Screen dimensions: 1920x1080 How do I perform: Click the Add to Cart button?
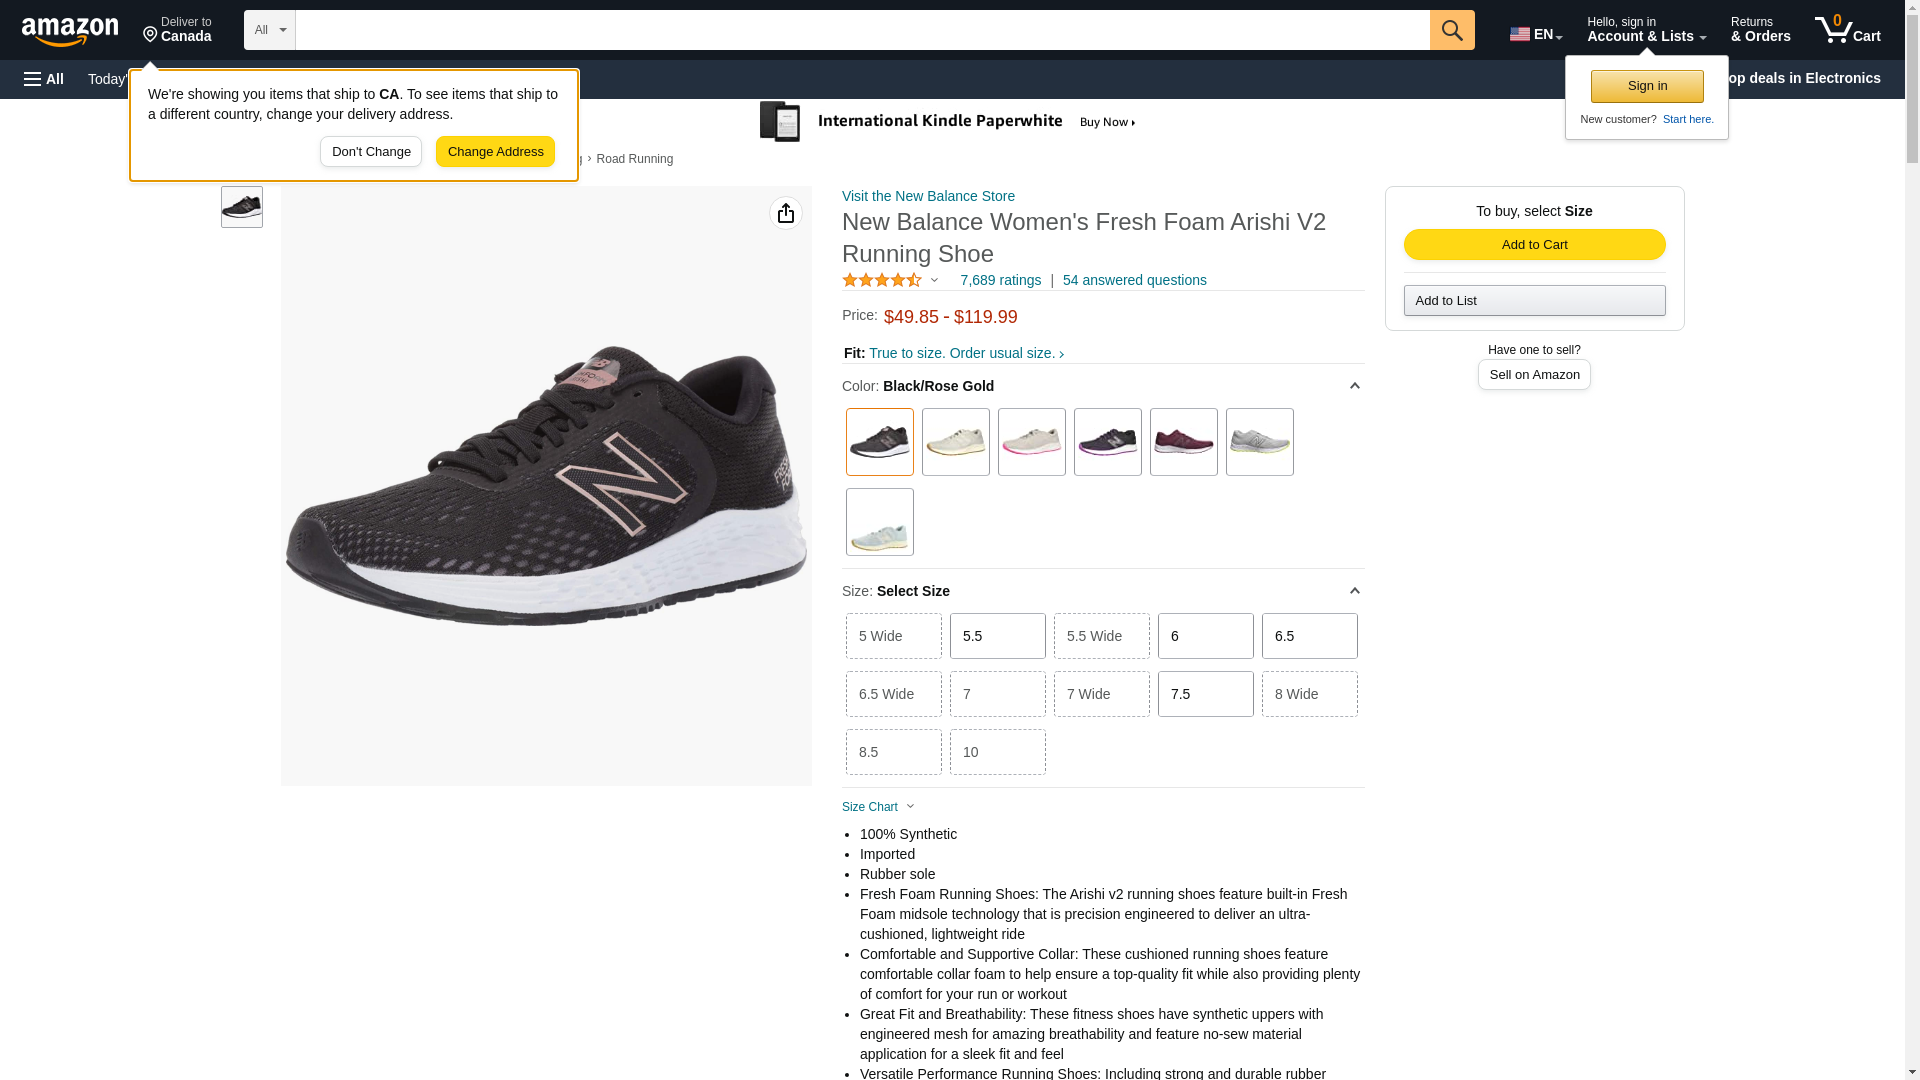[x=1535, y=245]
